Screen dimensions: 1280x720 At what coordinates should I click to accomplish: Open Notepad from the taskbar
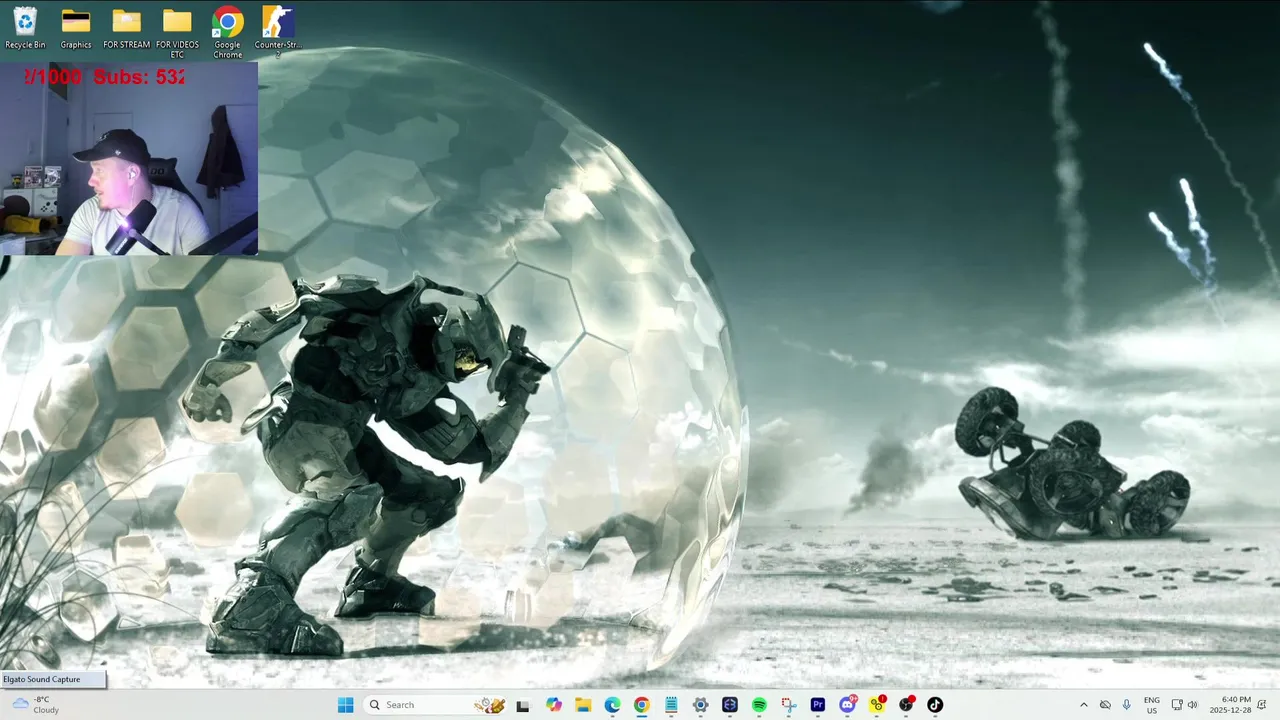671,705
